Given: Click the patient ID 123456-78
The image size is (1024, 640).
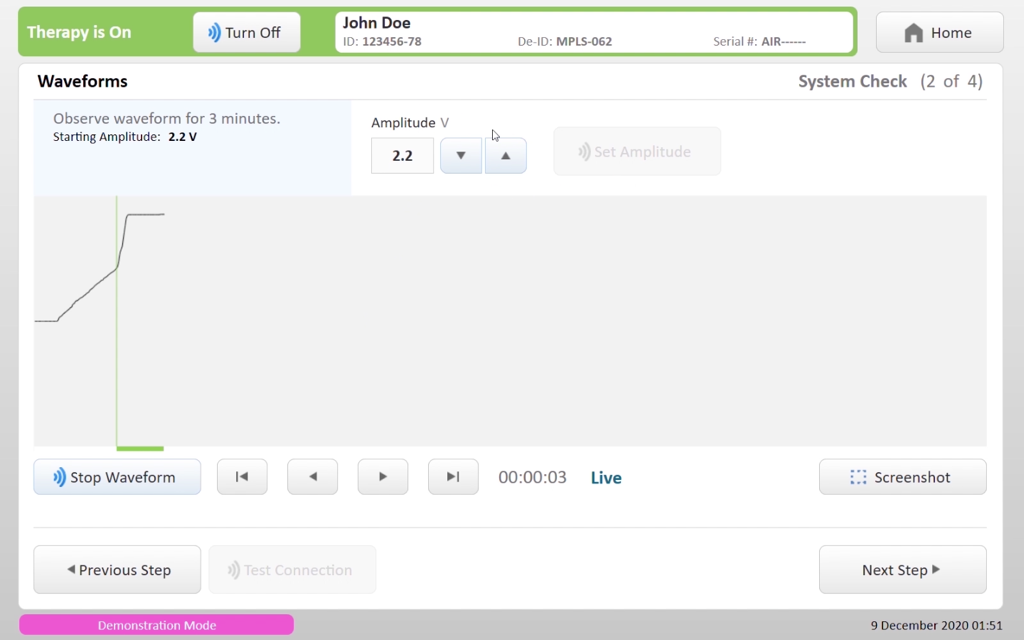Looking at the screenshot, I should 382,42.
